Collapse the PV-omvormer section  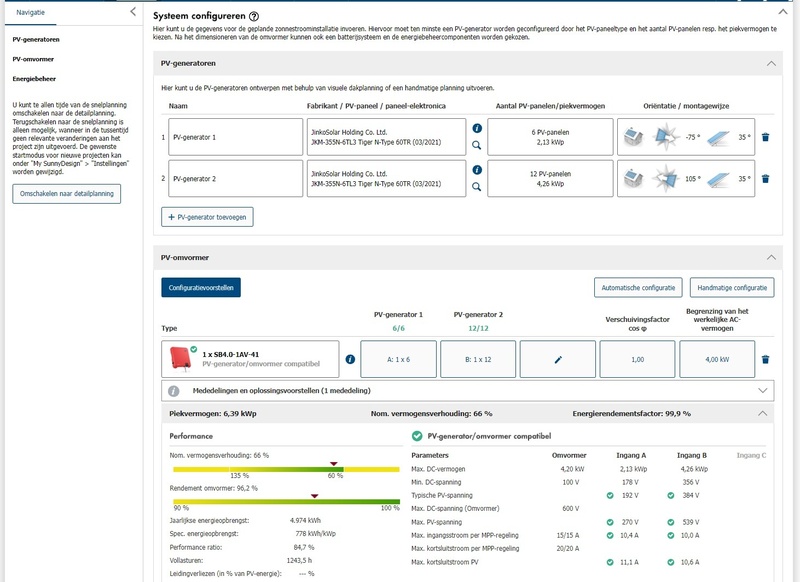coord(770,257)
